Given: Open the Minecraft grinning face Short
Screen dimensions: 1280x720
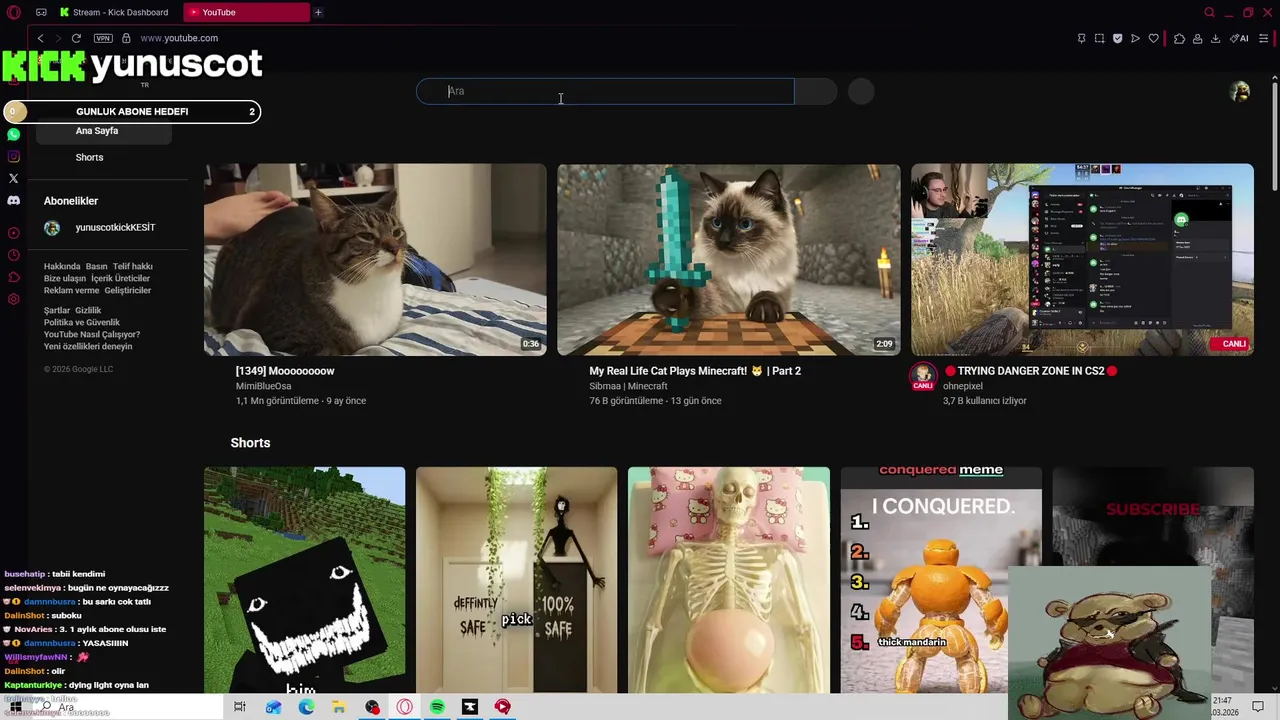Looking at the screenshot, I should click(305, 580).
